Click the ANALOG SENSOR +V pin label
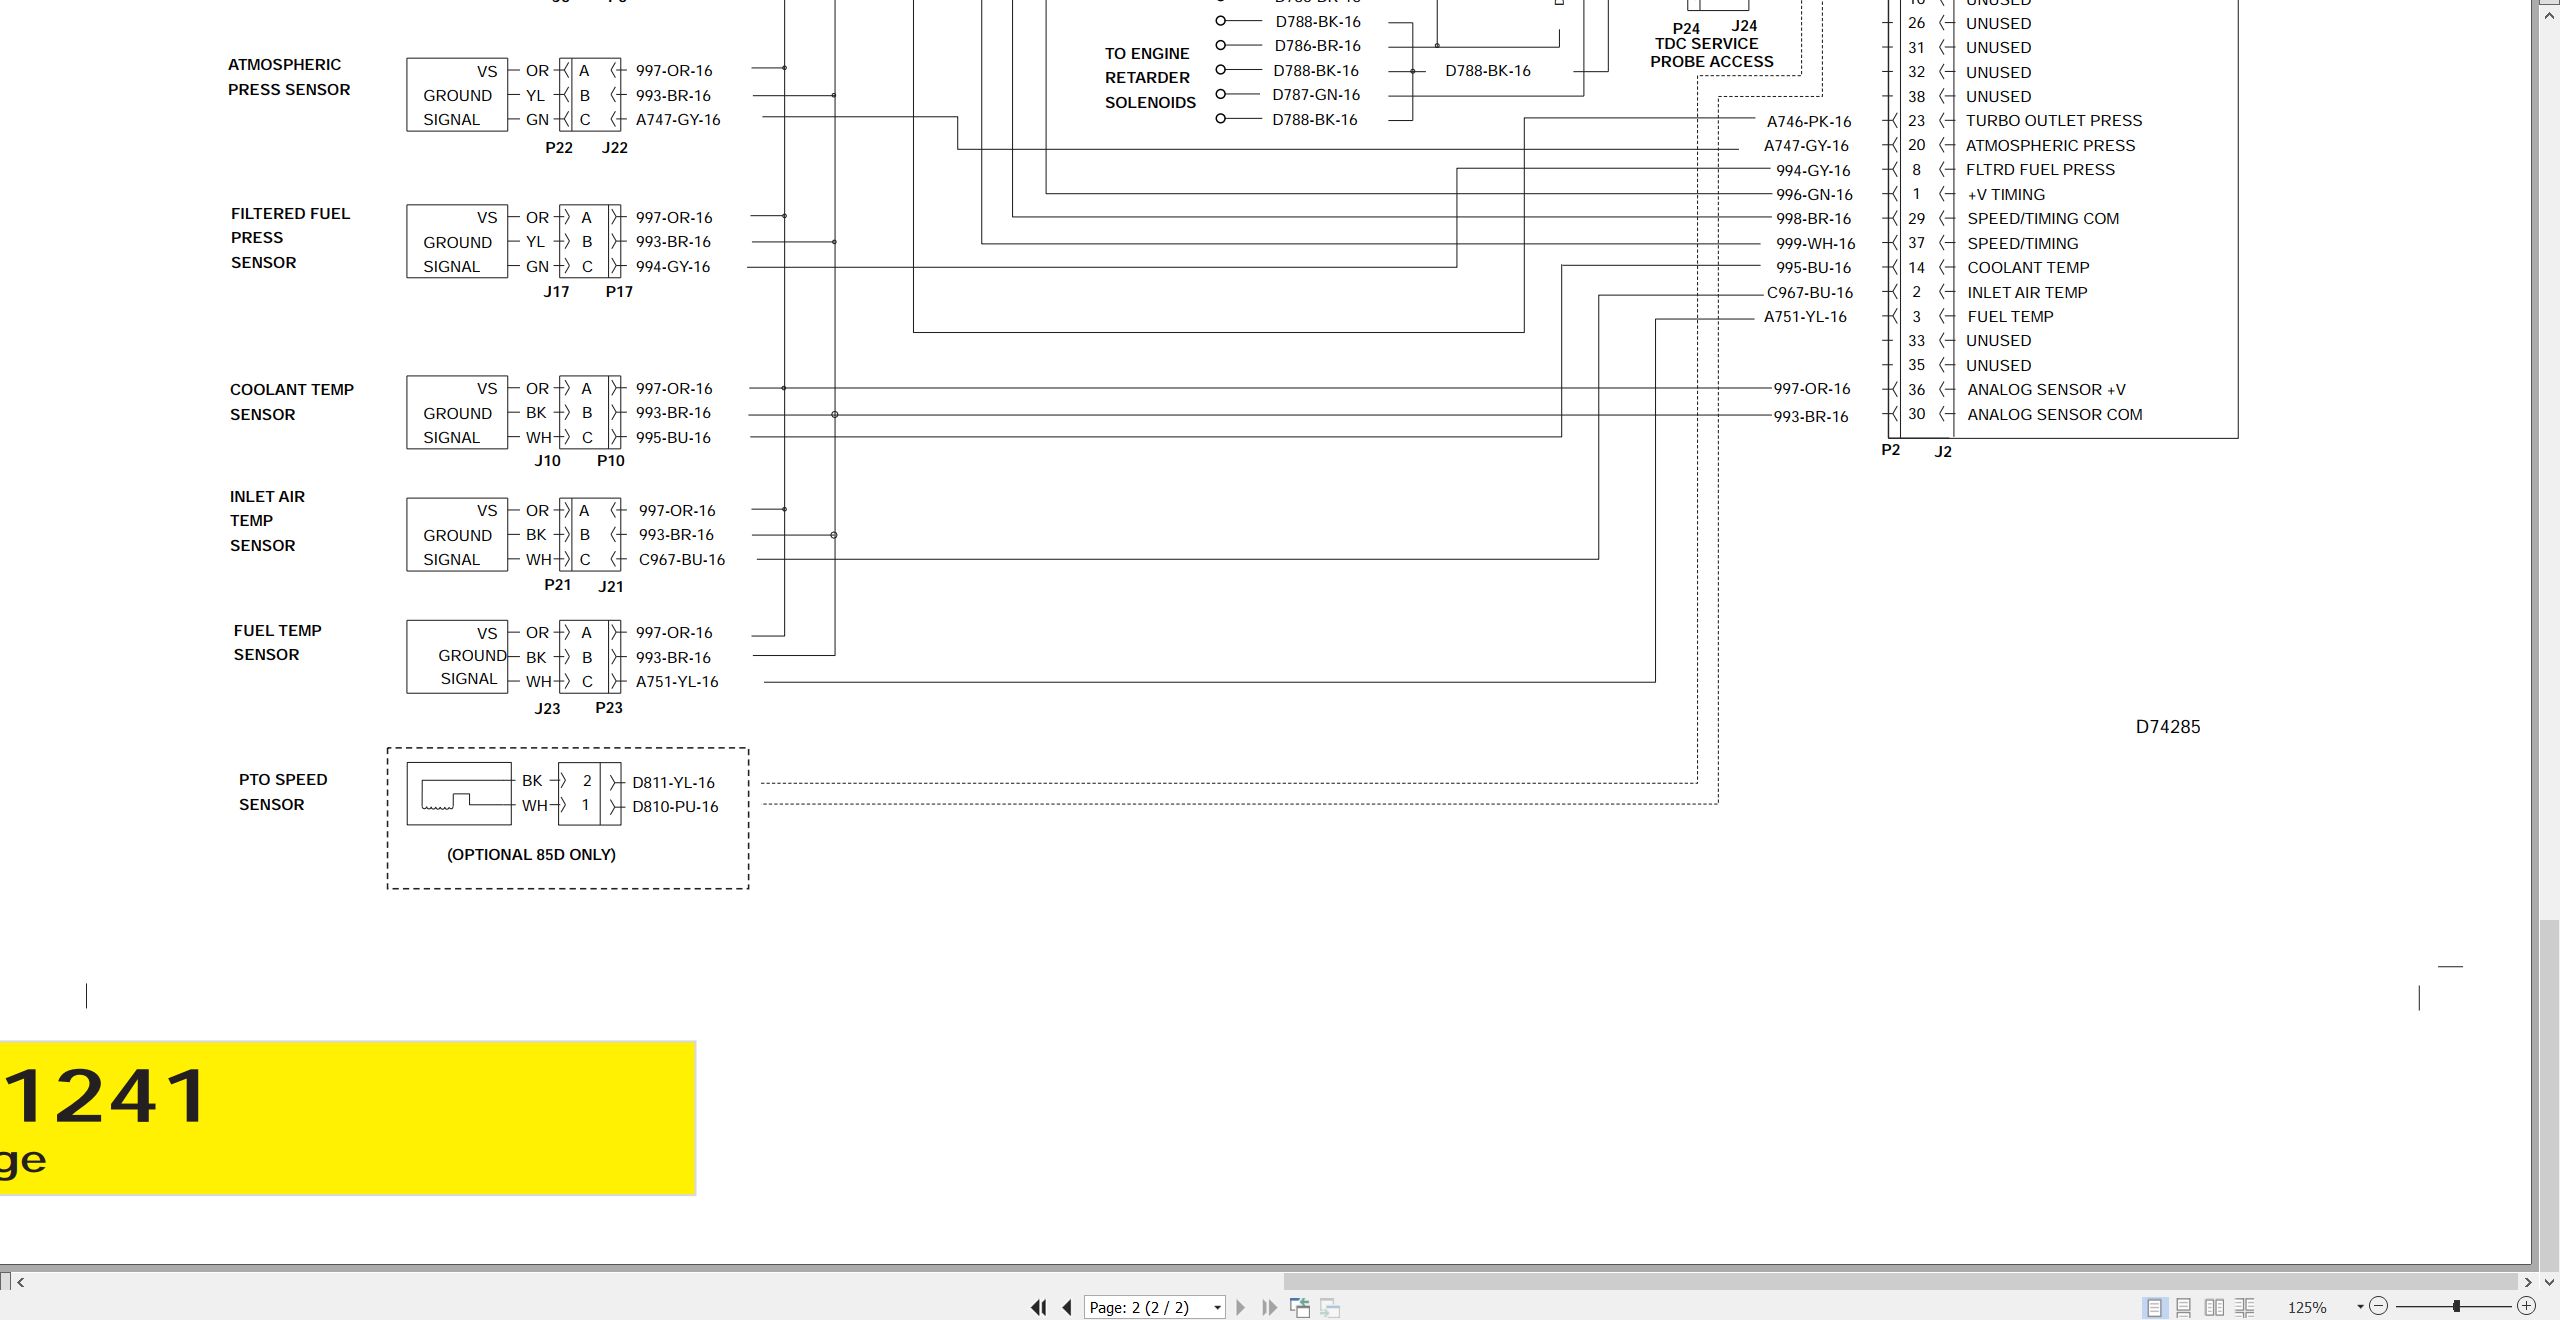 pos(2046,390)
